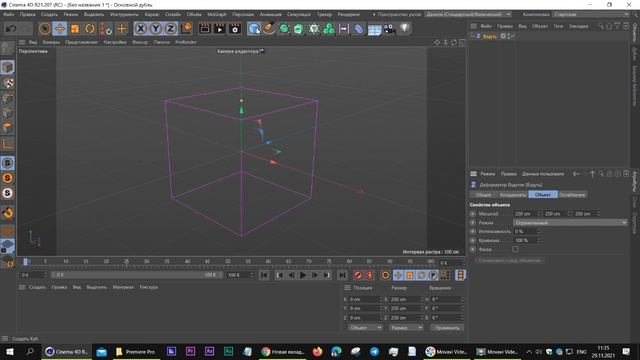This screenshot has height=360, width=640.
Task: Open viewport Камеры menu
Action: pos(51,42)
